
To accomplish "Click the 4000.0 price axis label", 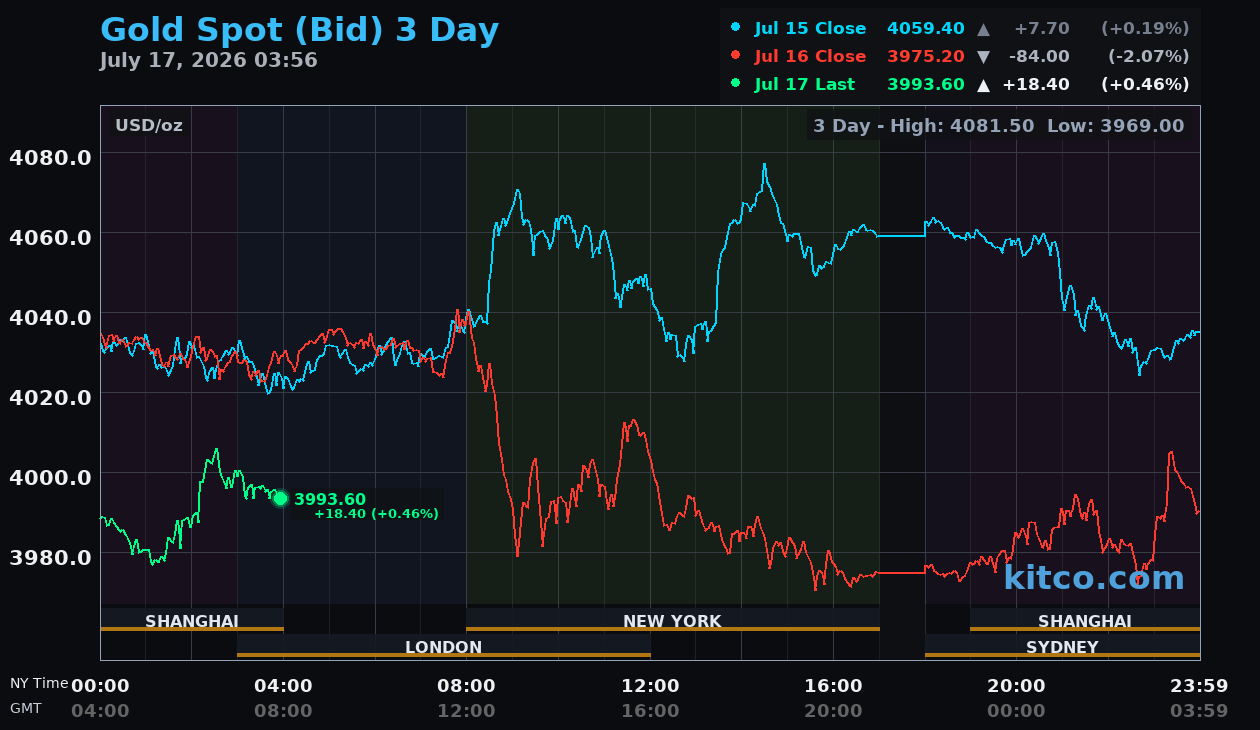I will [x=50, y=476].
